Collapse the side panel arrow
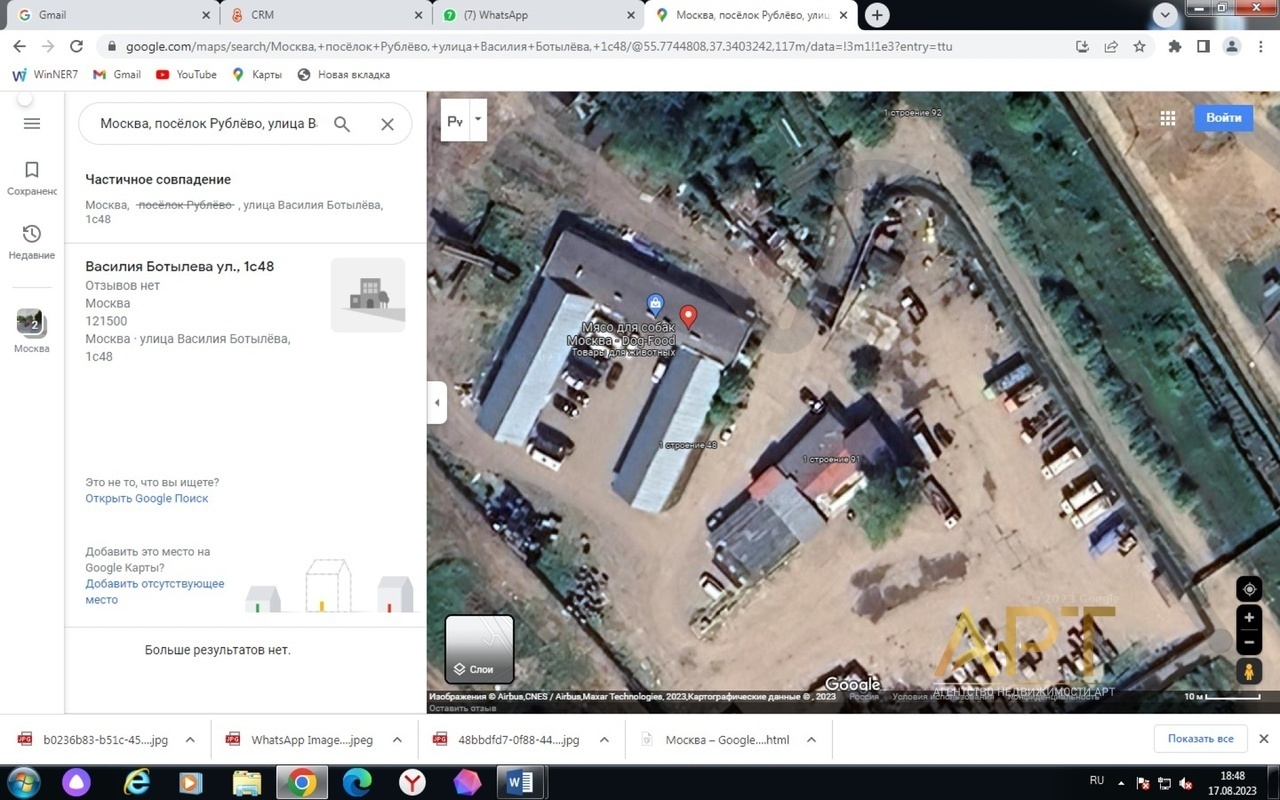Image resolution: width=1280 pixels, height=800 pixels. [x=437, y=403]
